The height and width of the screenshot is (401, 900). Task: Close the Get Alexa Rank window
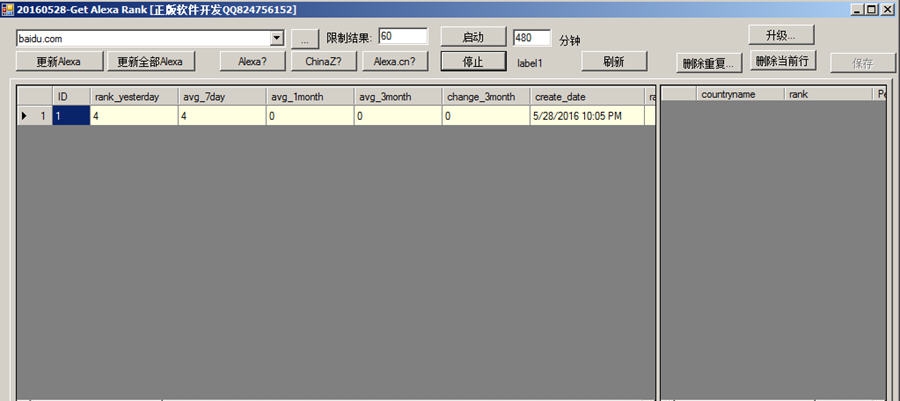[x=887, y=10]
